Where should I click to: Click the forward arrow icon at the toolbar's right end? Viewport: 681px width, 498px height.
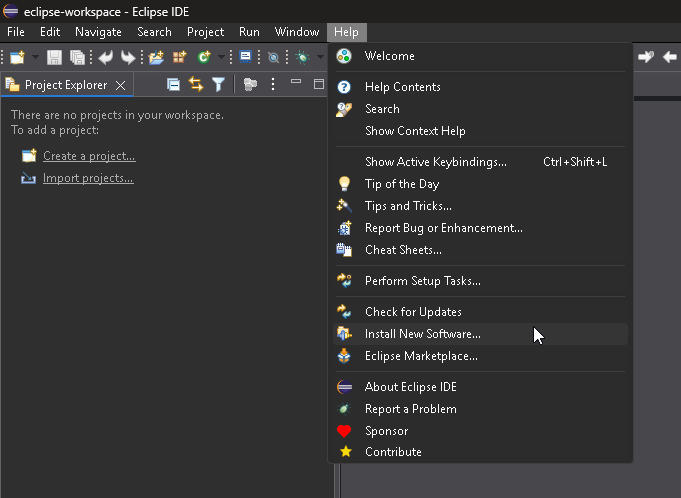point(646,57)
